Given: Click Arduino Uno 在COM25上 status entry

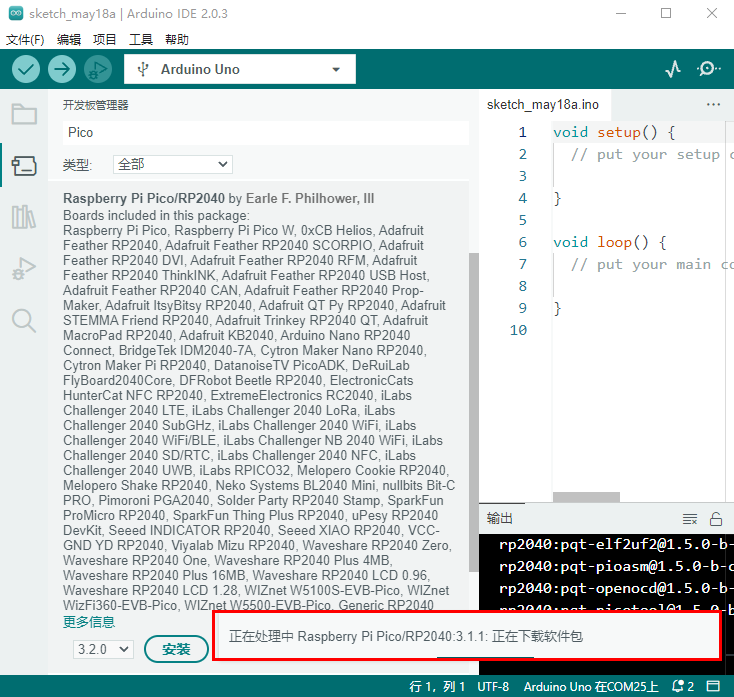Looking at the screenshot, I should 591,687.
